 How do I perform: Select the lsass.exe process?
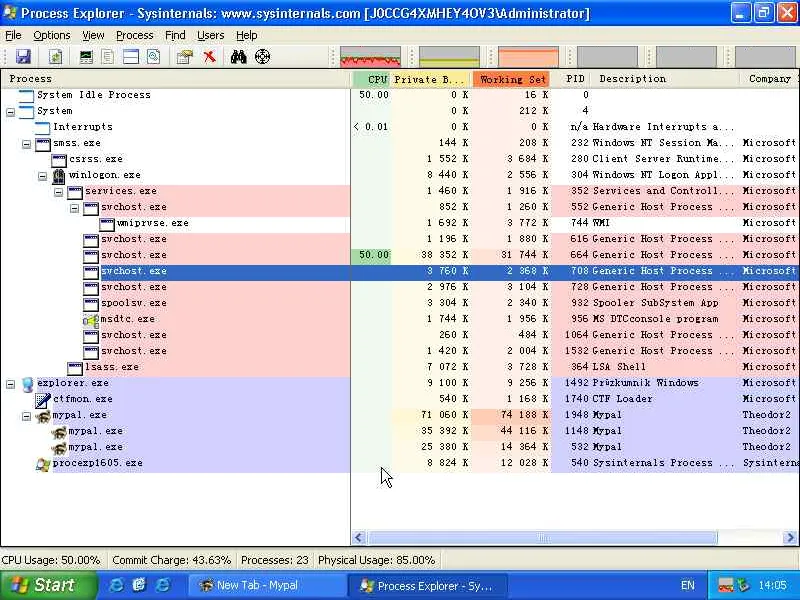(x=400, y=367)
